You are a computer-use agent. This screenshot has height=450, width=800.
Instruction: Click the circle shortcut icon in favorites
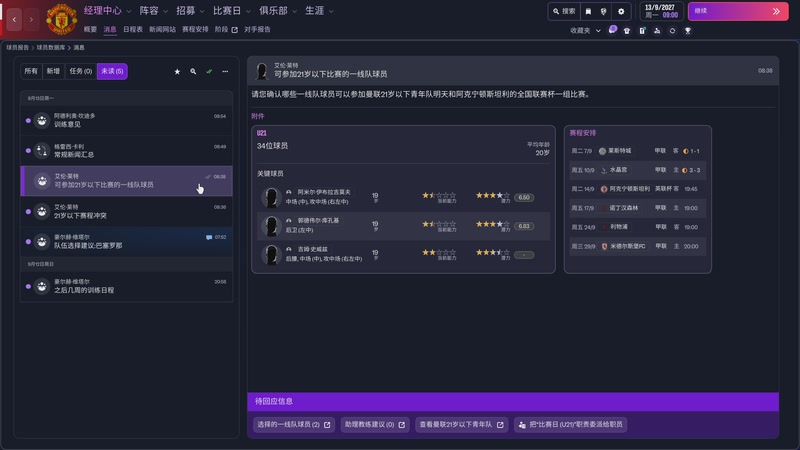672,31
